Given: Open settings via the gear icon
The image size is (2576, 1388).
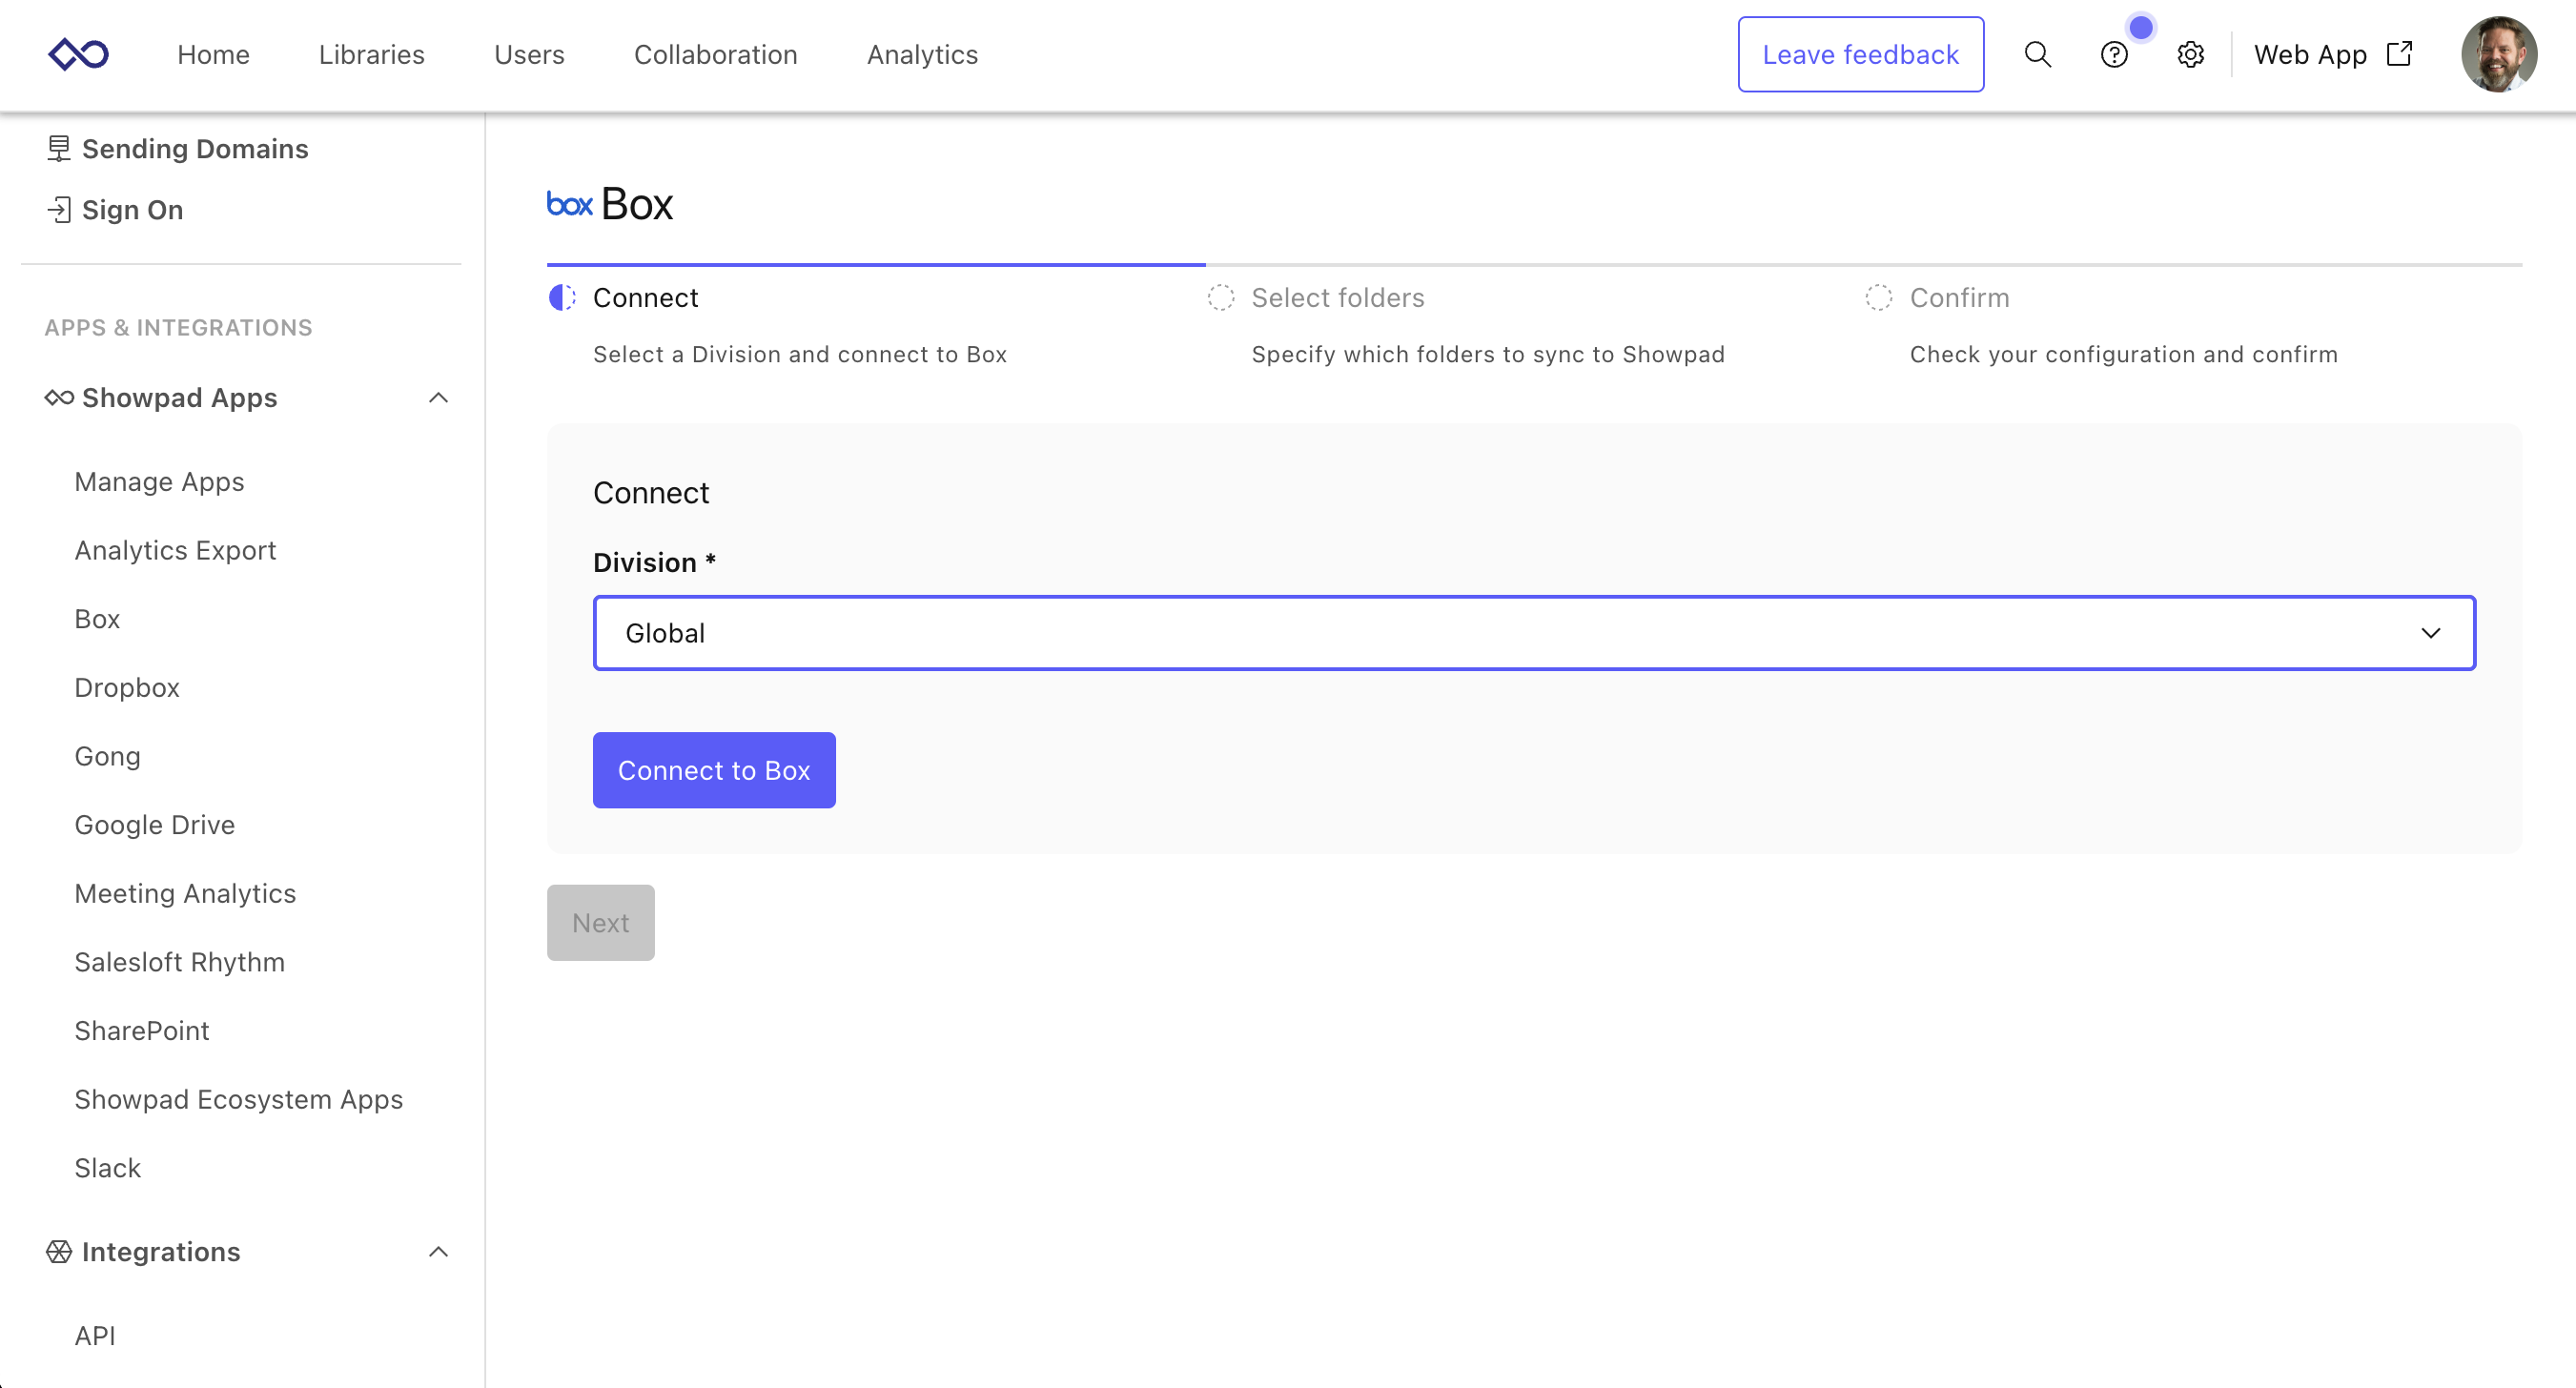Looking at the screenshot, I should click(x=2190, y=54).
